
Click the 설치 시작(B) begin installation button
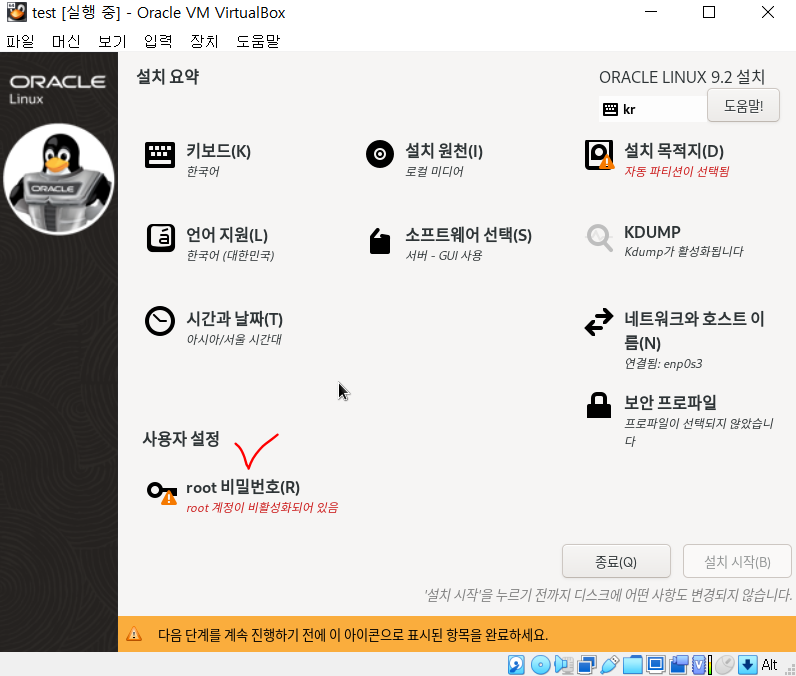[x=737, y=561]
